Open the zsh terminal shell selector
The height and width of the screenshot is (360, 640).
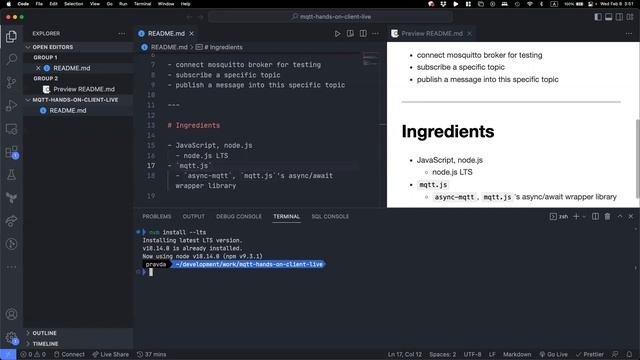(x=559, y=216)
